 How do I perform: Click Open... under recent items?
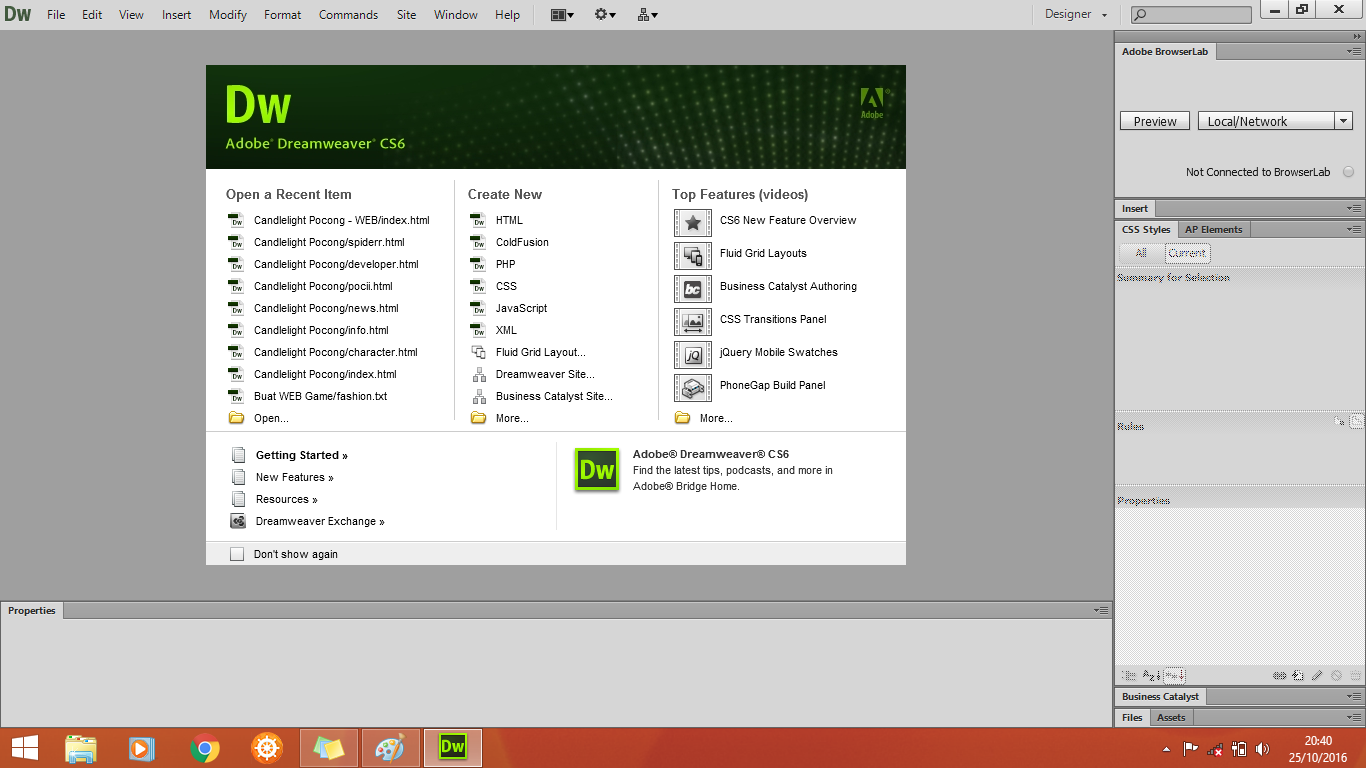point(271,418)
